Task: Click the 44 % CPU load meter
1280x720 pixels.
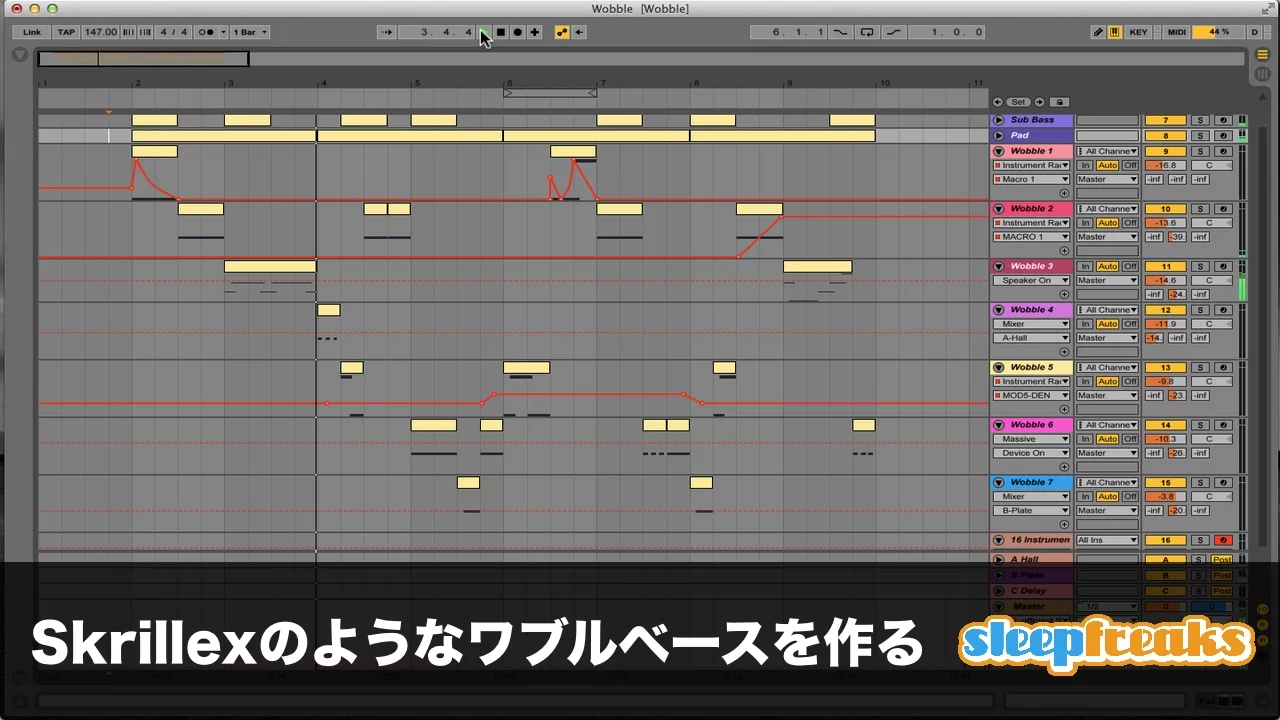Action: (1218, 32)
